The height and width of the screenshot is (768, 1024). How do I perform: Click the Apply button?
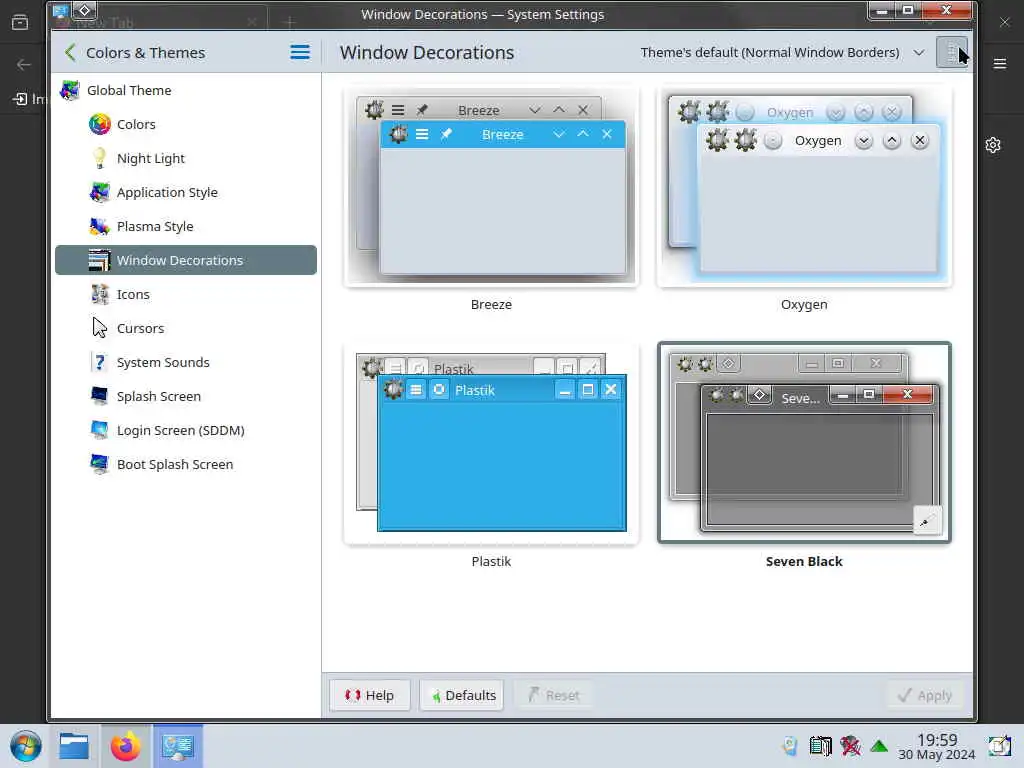(x=925, y=695)
